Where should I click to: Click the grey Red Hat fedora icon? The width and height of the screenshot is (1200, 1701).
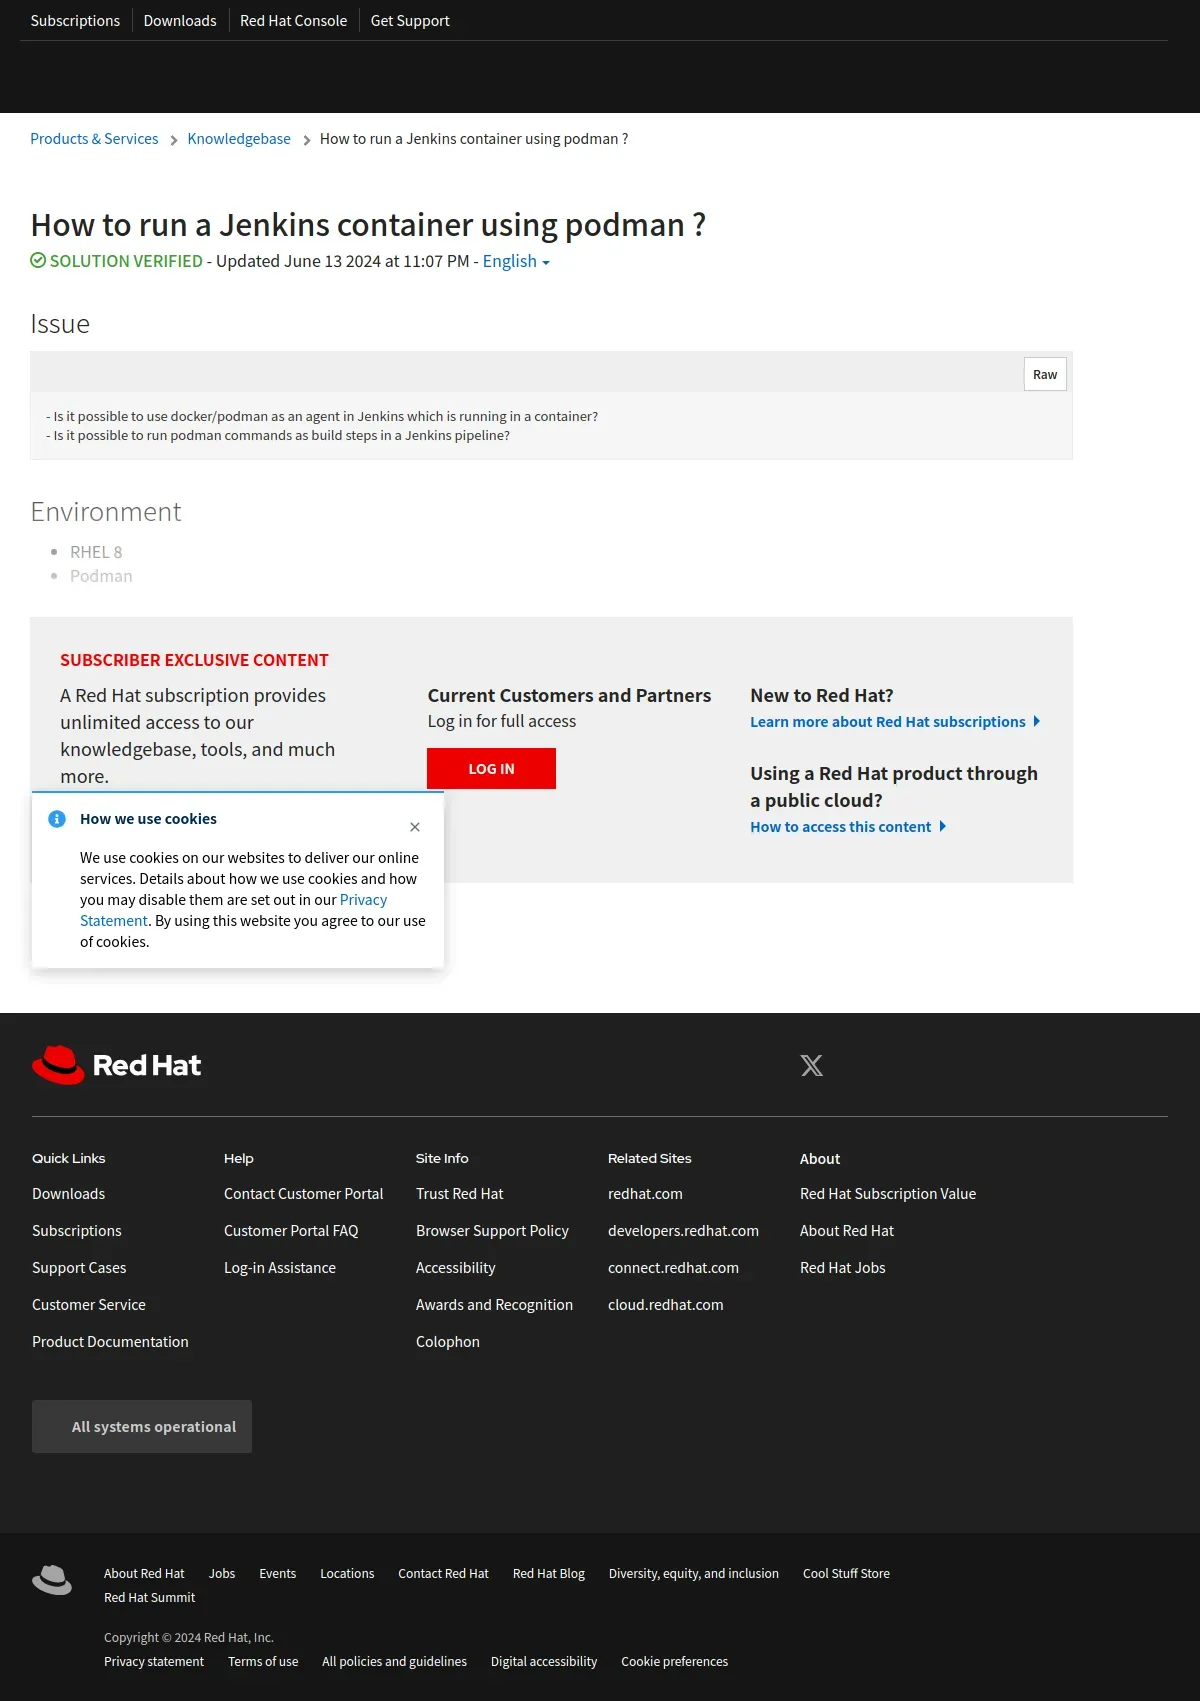(x=52, y=1580)
